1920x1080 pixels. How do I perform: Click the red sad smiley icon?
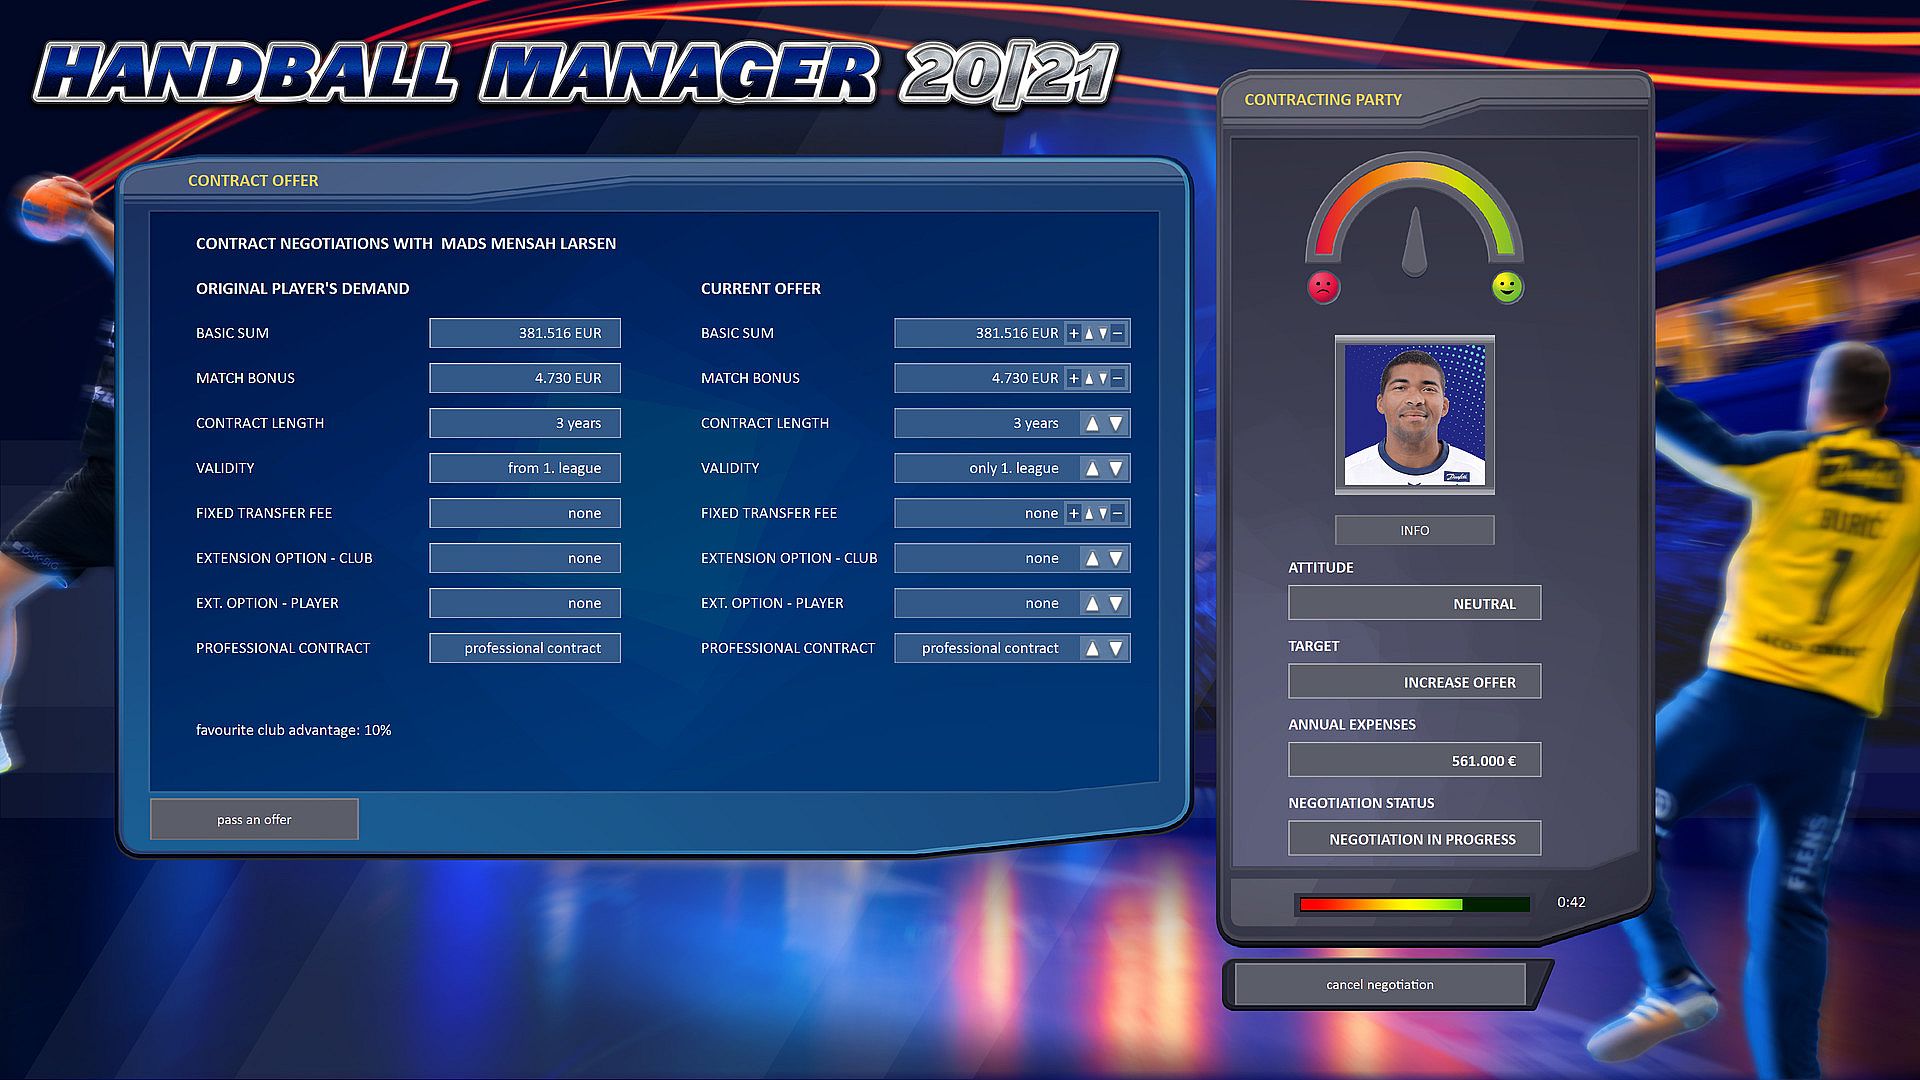point(1323,288)
